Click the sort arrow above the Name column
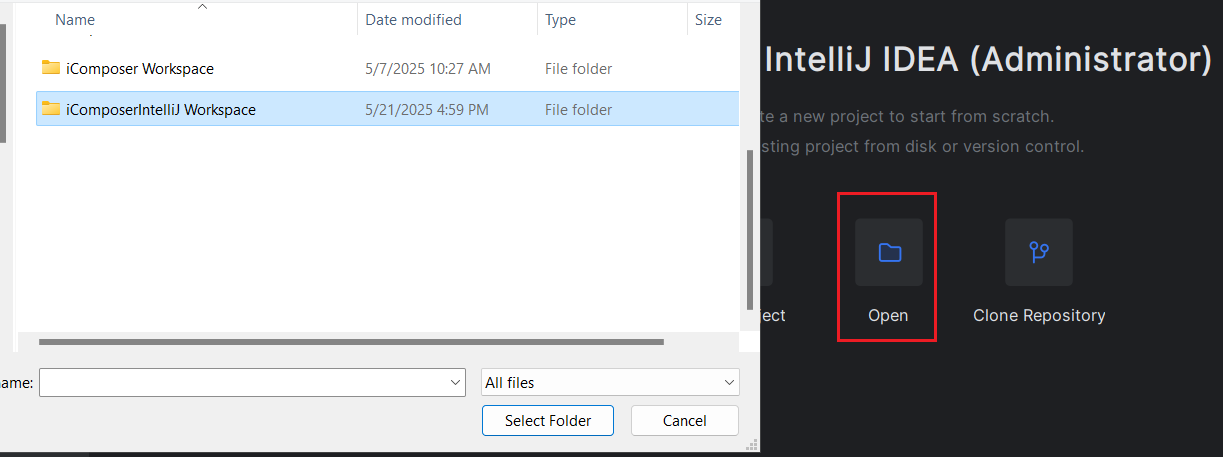The width and height of the screenshot is (1223, 457). coord(202,7)
